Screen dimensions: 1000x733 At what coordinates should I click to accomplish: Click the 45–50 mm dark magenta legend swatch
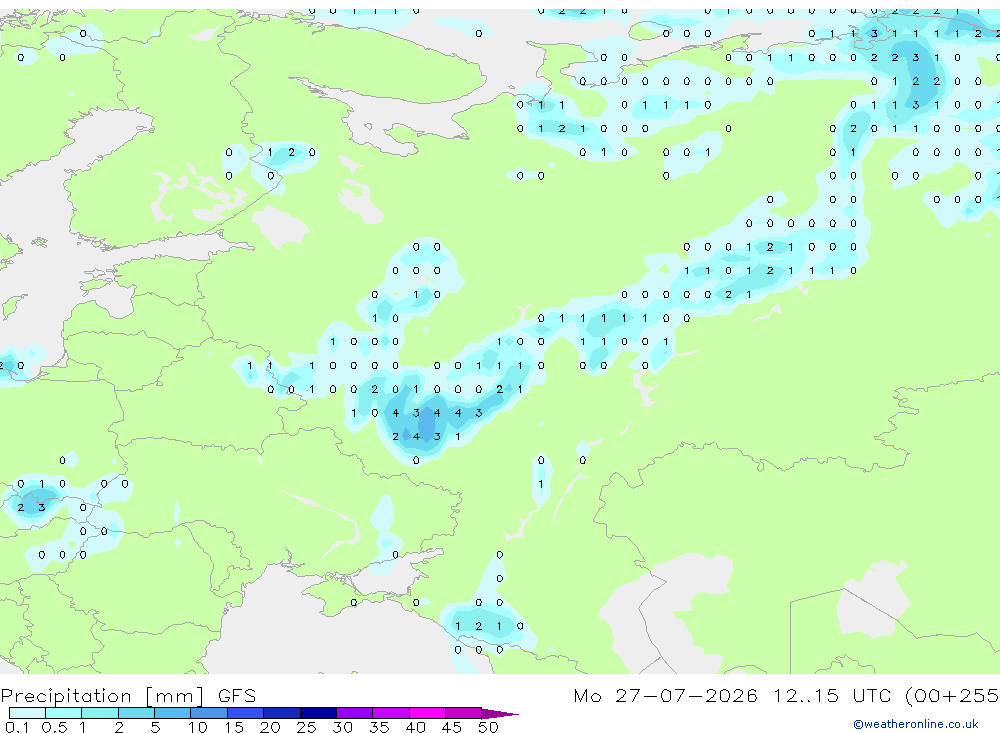tap(463, 713)
